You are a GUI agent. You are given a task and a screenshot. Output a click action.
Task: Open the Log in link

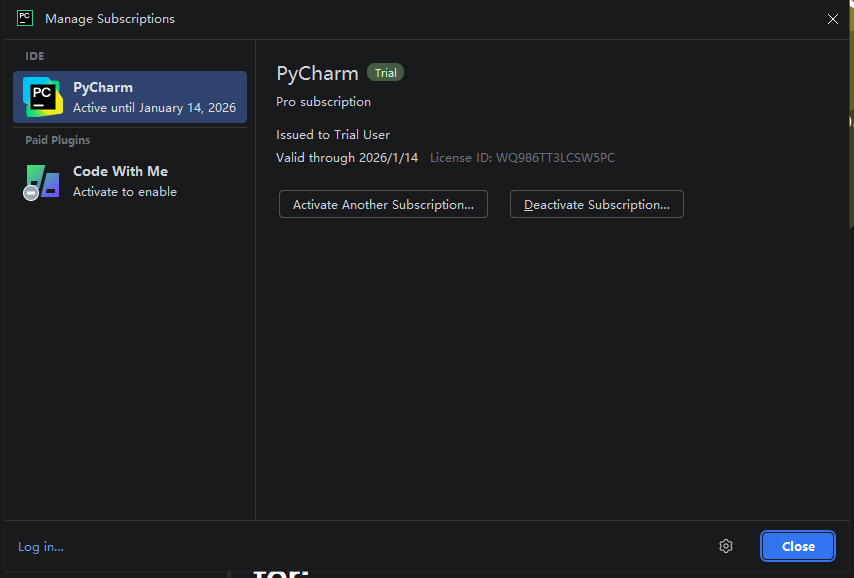41,546
